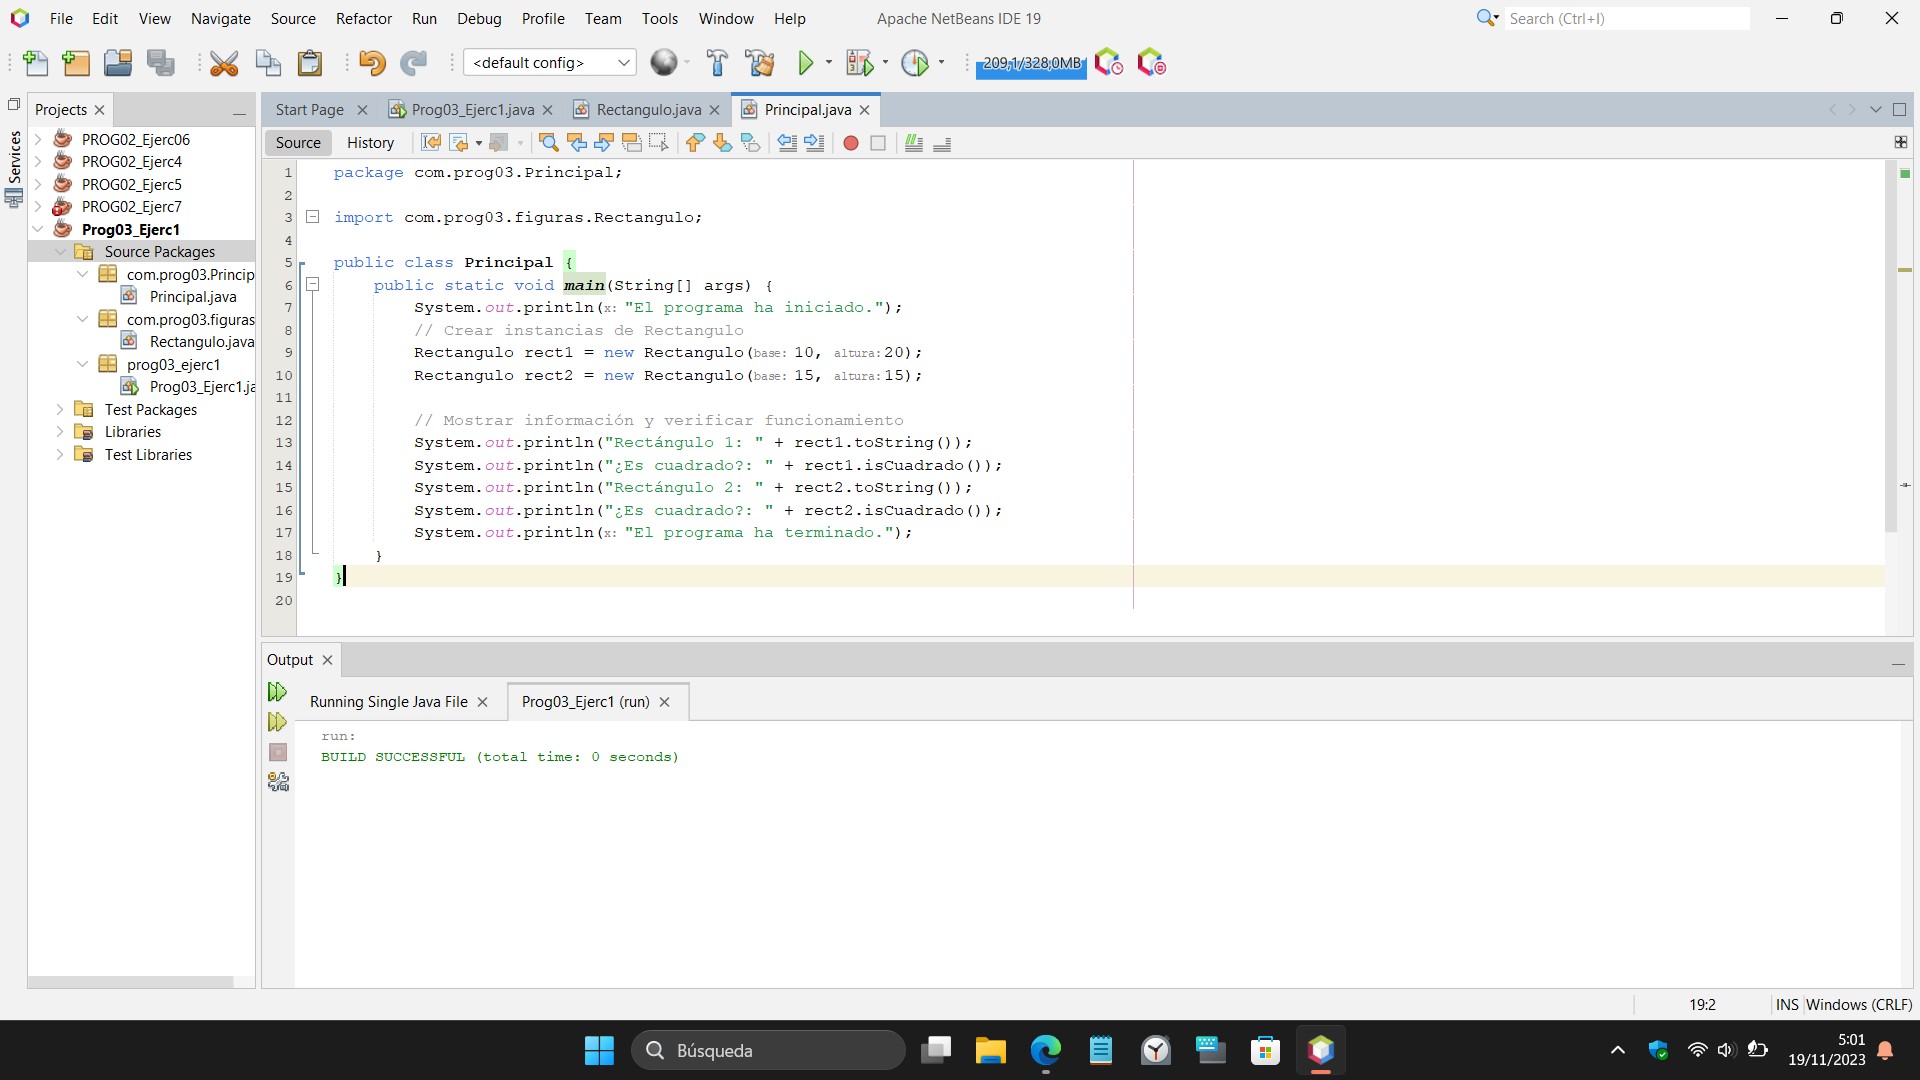Select Principal.java in Projects tree
The height and width of the screenshot is (1080, 1920).
[x=193, y=297]
